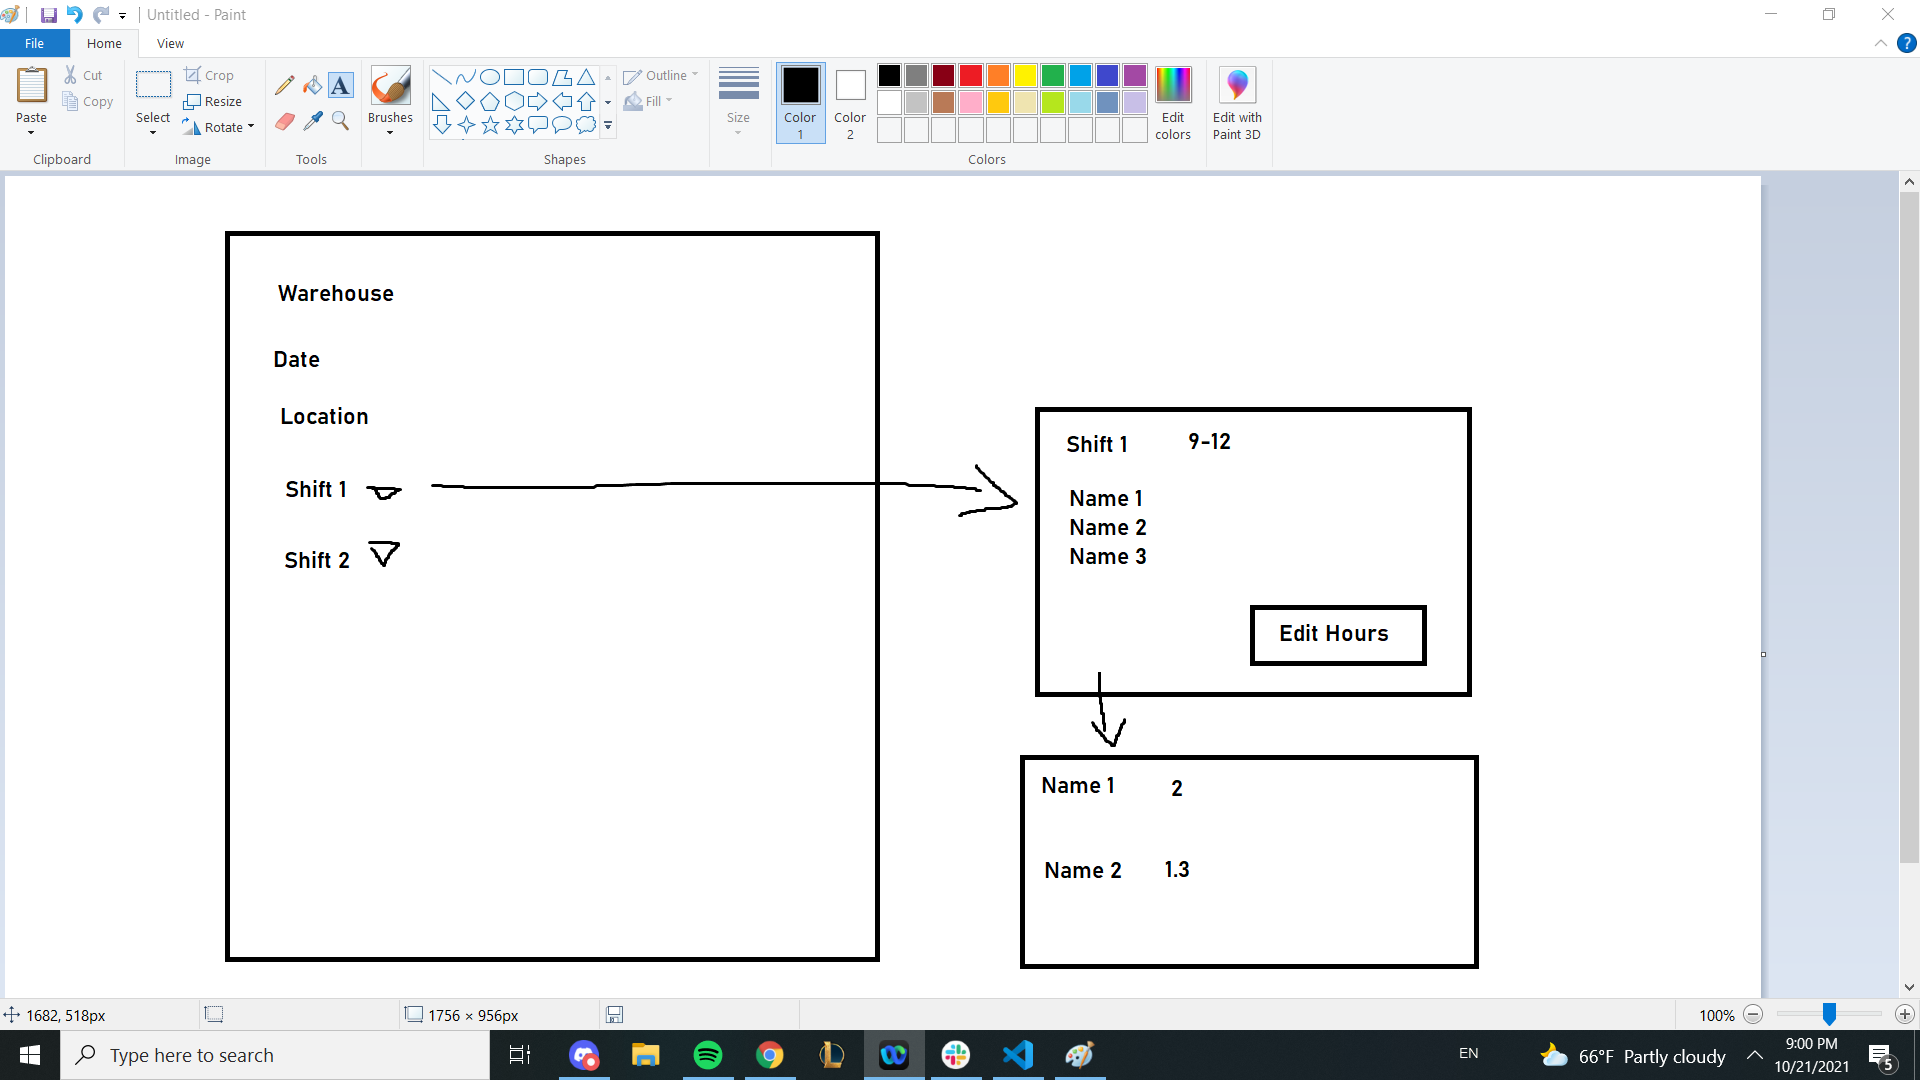Open the Windows Start menu
Screen dimensions: 1920x1080
coord(30,1055)
